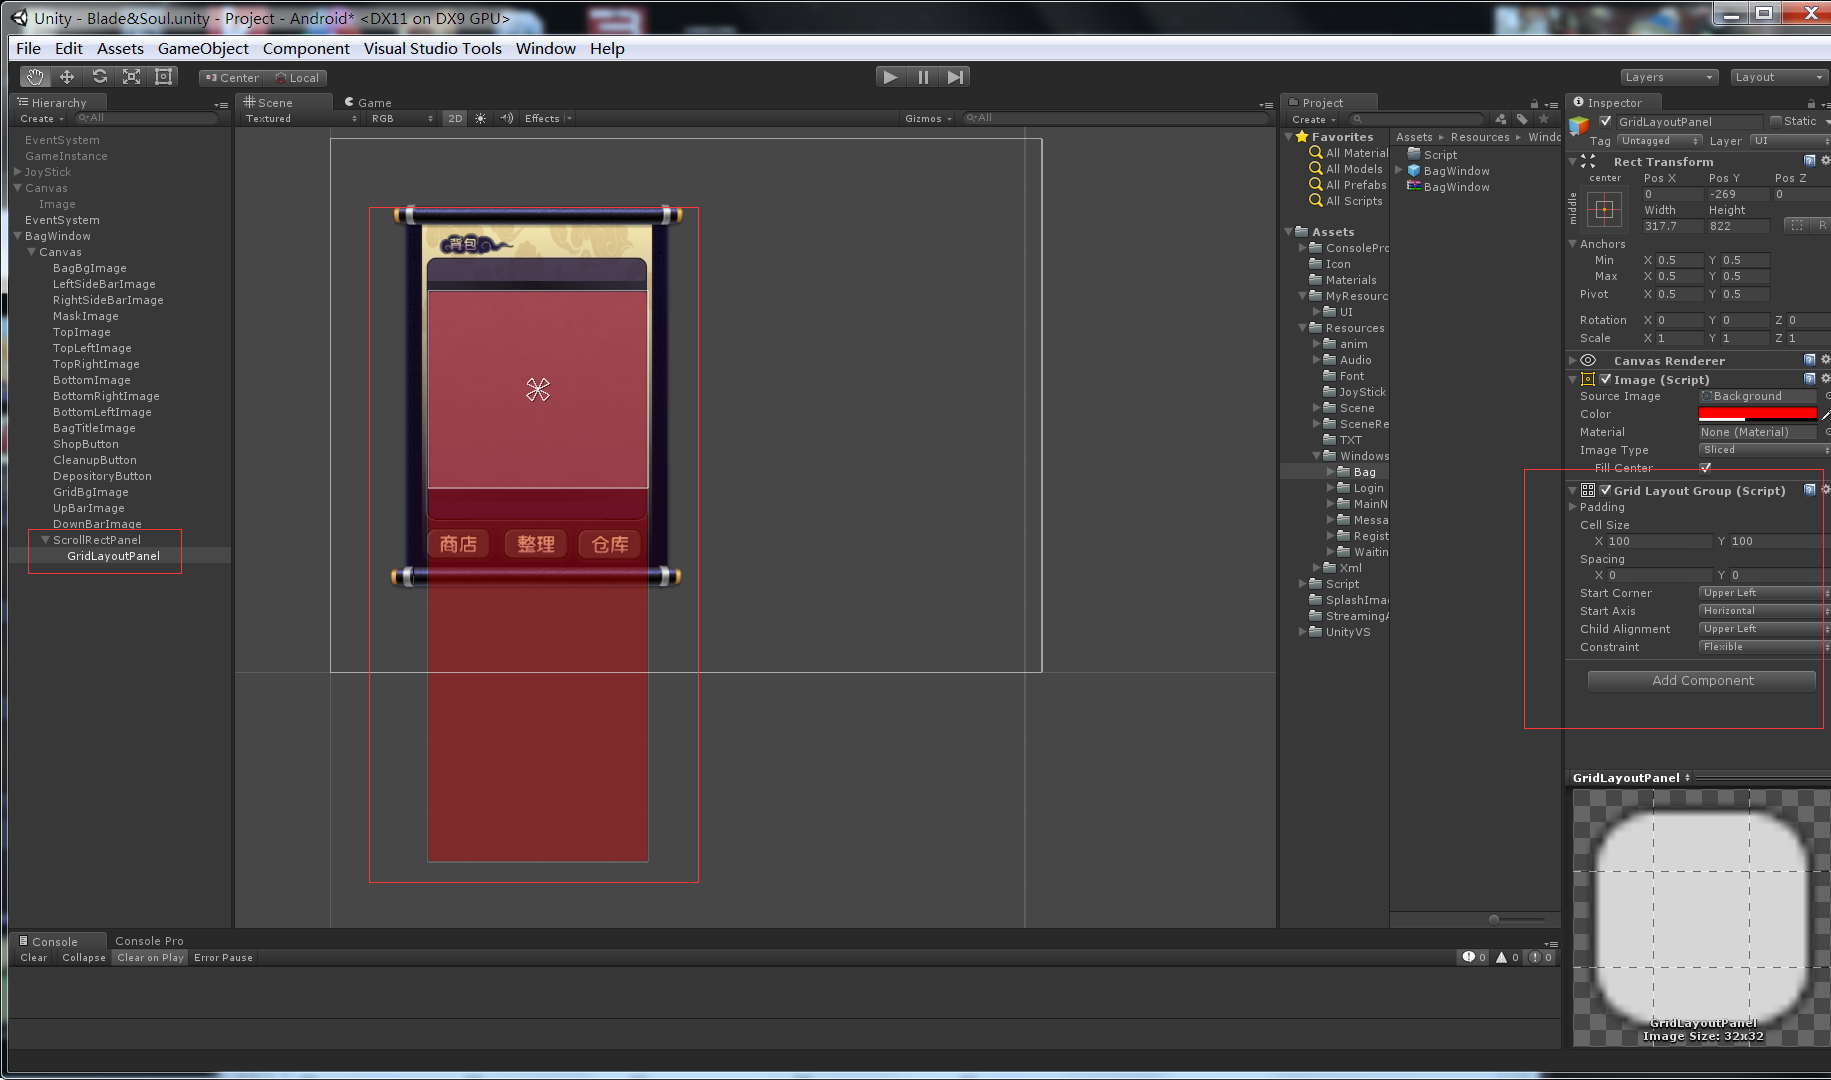Select the Scale tool

point(131,76)
